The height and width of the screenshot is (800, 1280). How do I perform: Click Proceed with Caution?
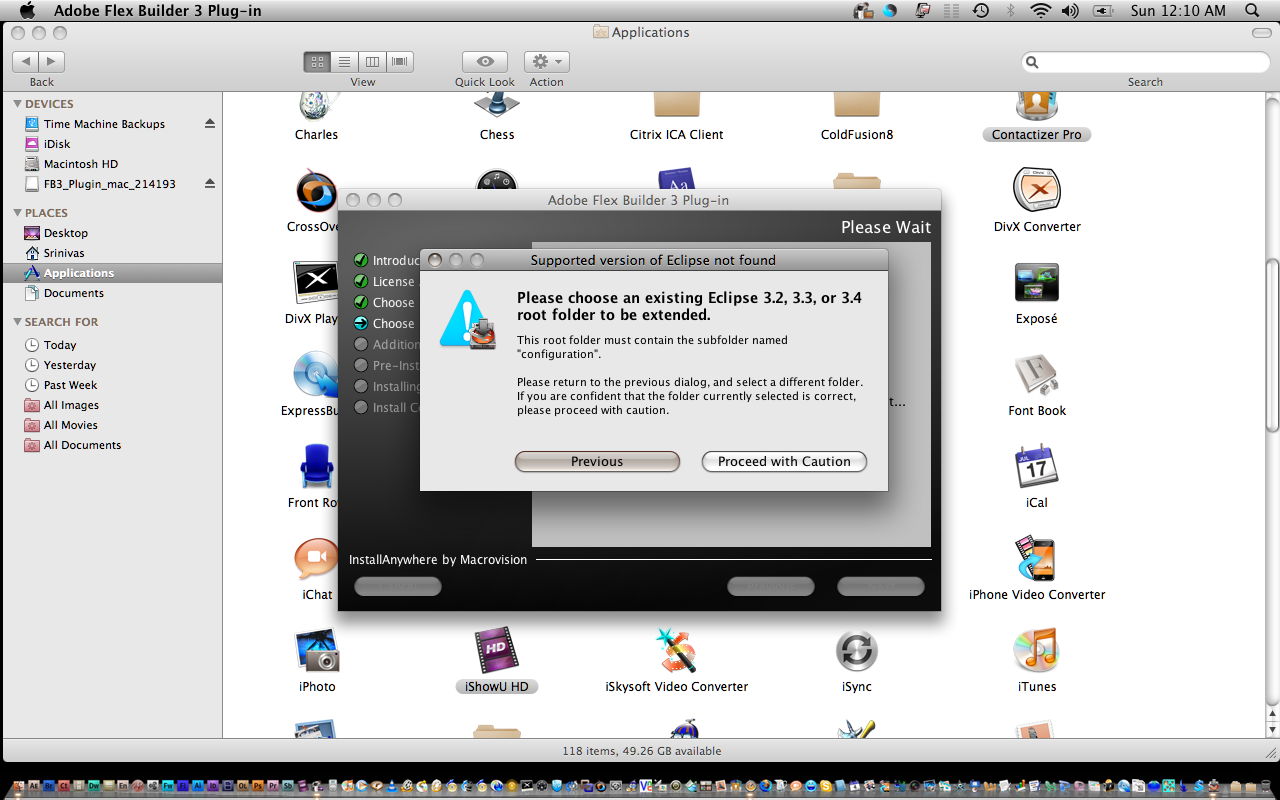tap(784, 461)
